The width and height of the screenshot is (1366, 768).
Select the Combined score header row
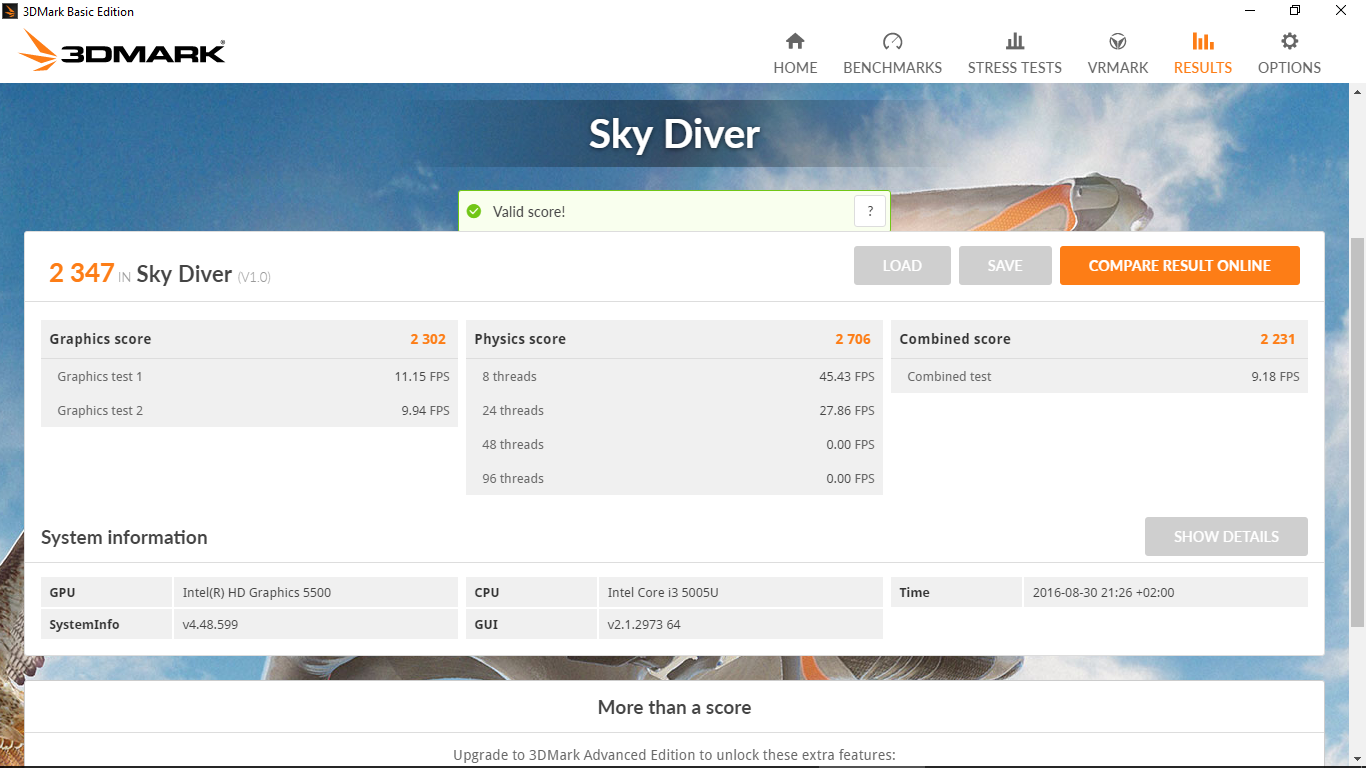click(1098, 339)
